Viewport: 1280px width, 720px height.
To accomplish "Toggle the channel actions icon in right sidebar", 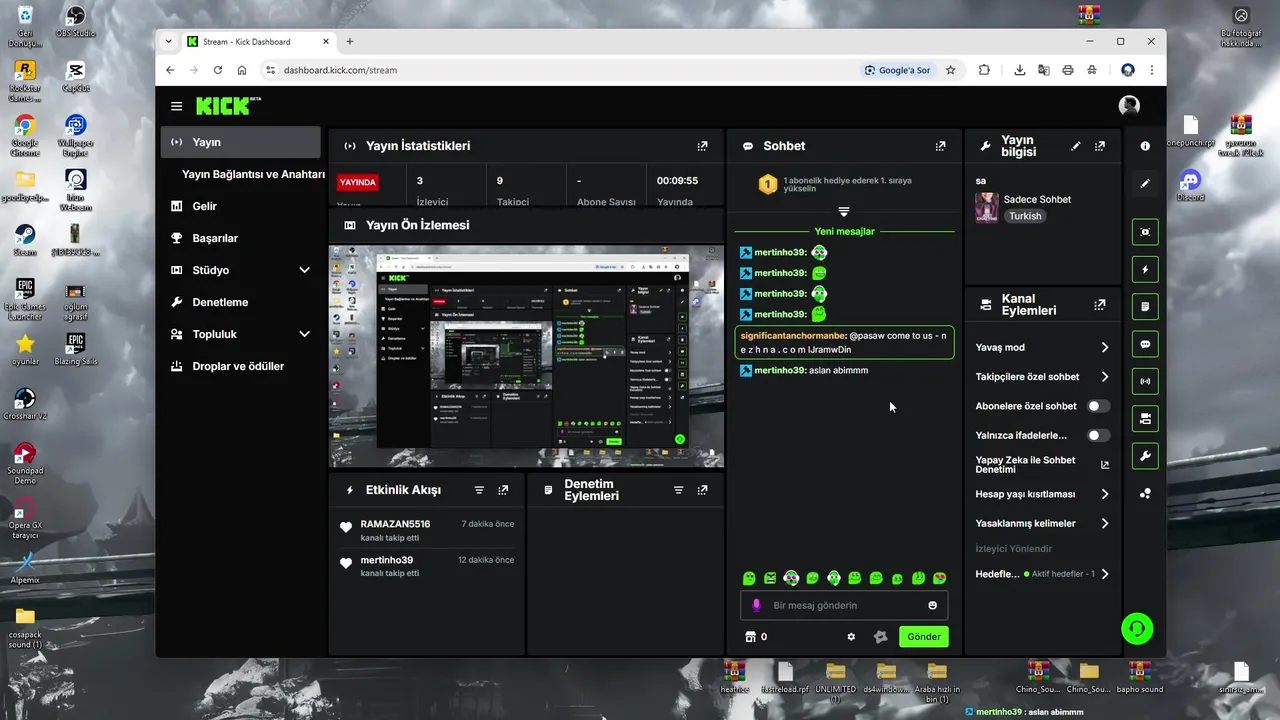I will click(1145, 418).
